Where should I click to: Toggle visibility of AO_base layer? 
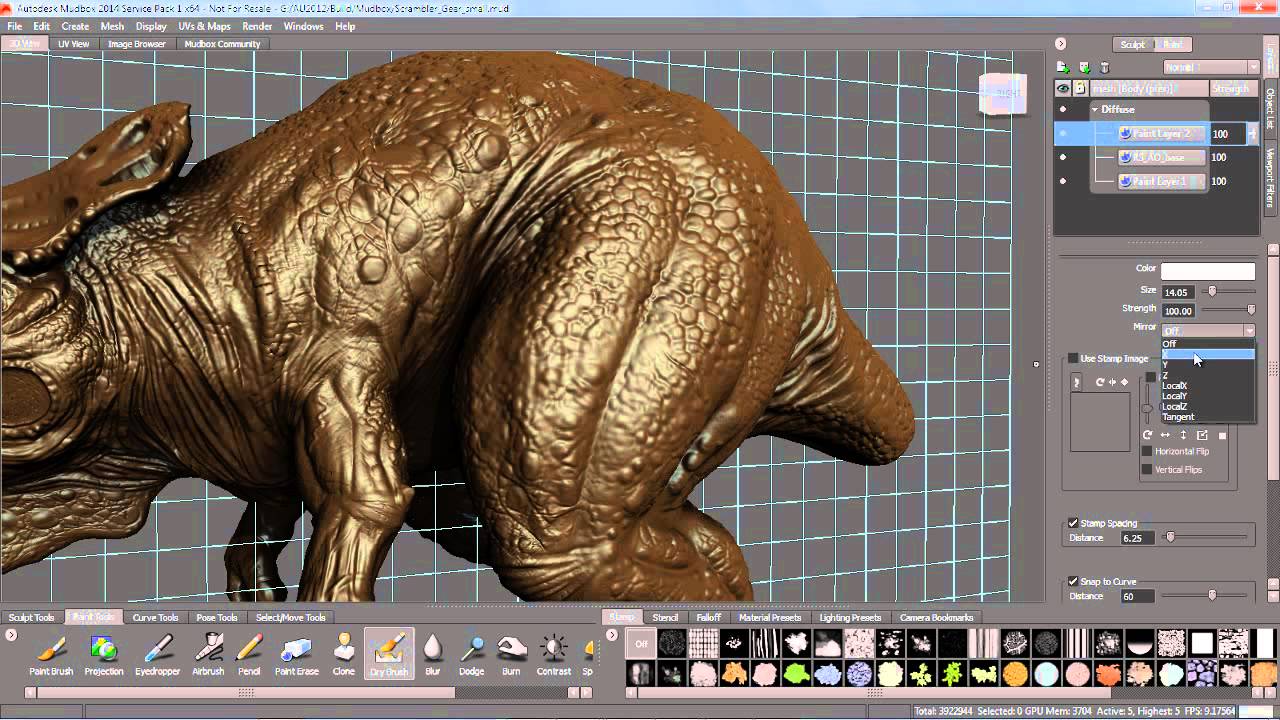[x=1063, y=157]
